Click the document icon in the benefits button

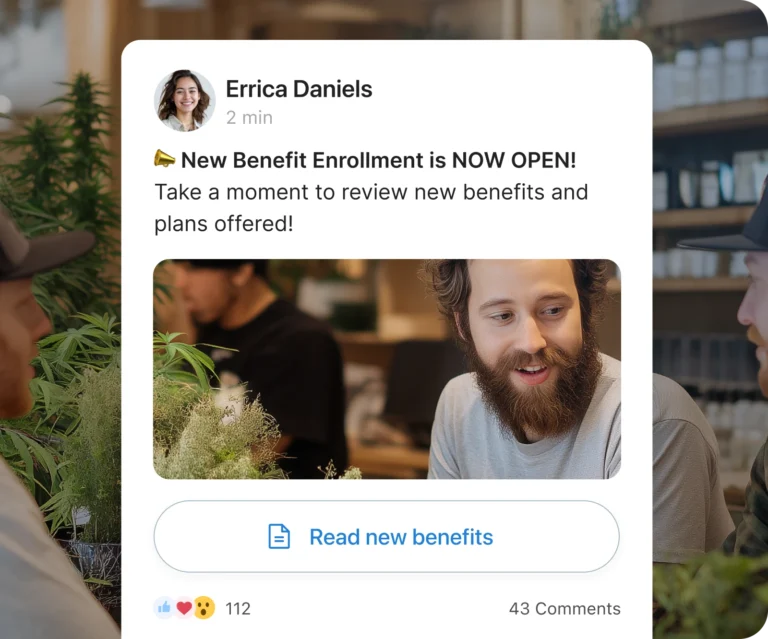coord(279,537)
